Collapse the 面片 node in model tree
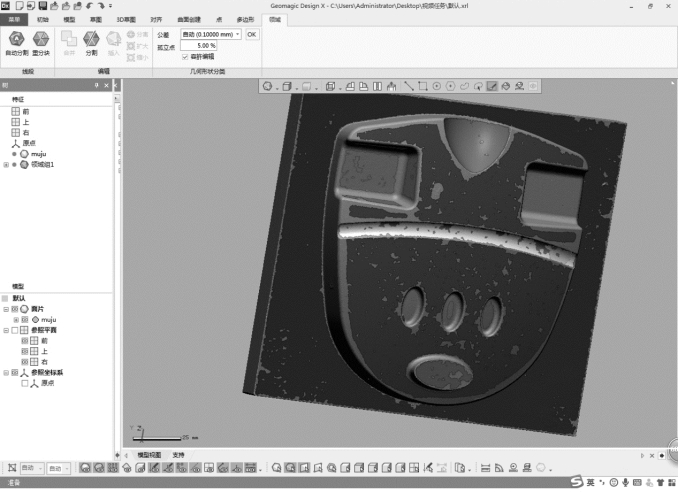The height and width of the screenshot is (492, 678). [x=6, y=309]
